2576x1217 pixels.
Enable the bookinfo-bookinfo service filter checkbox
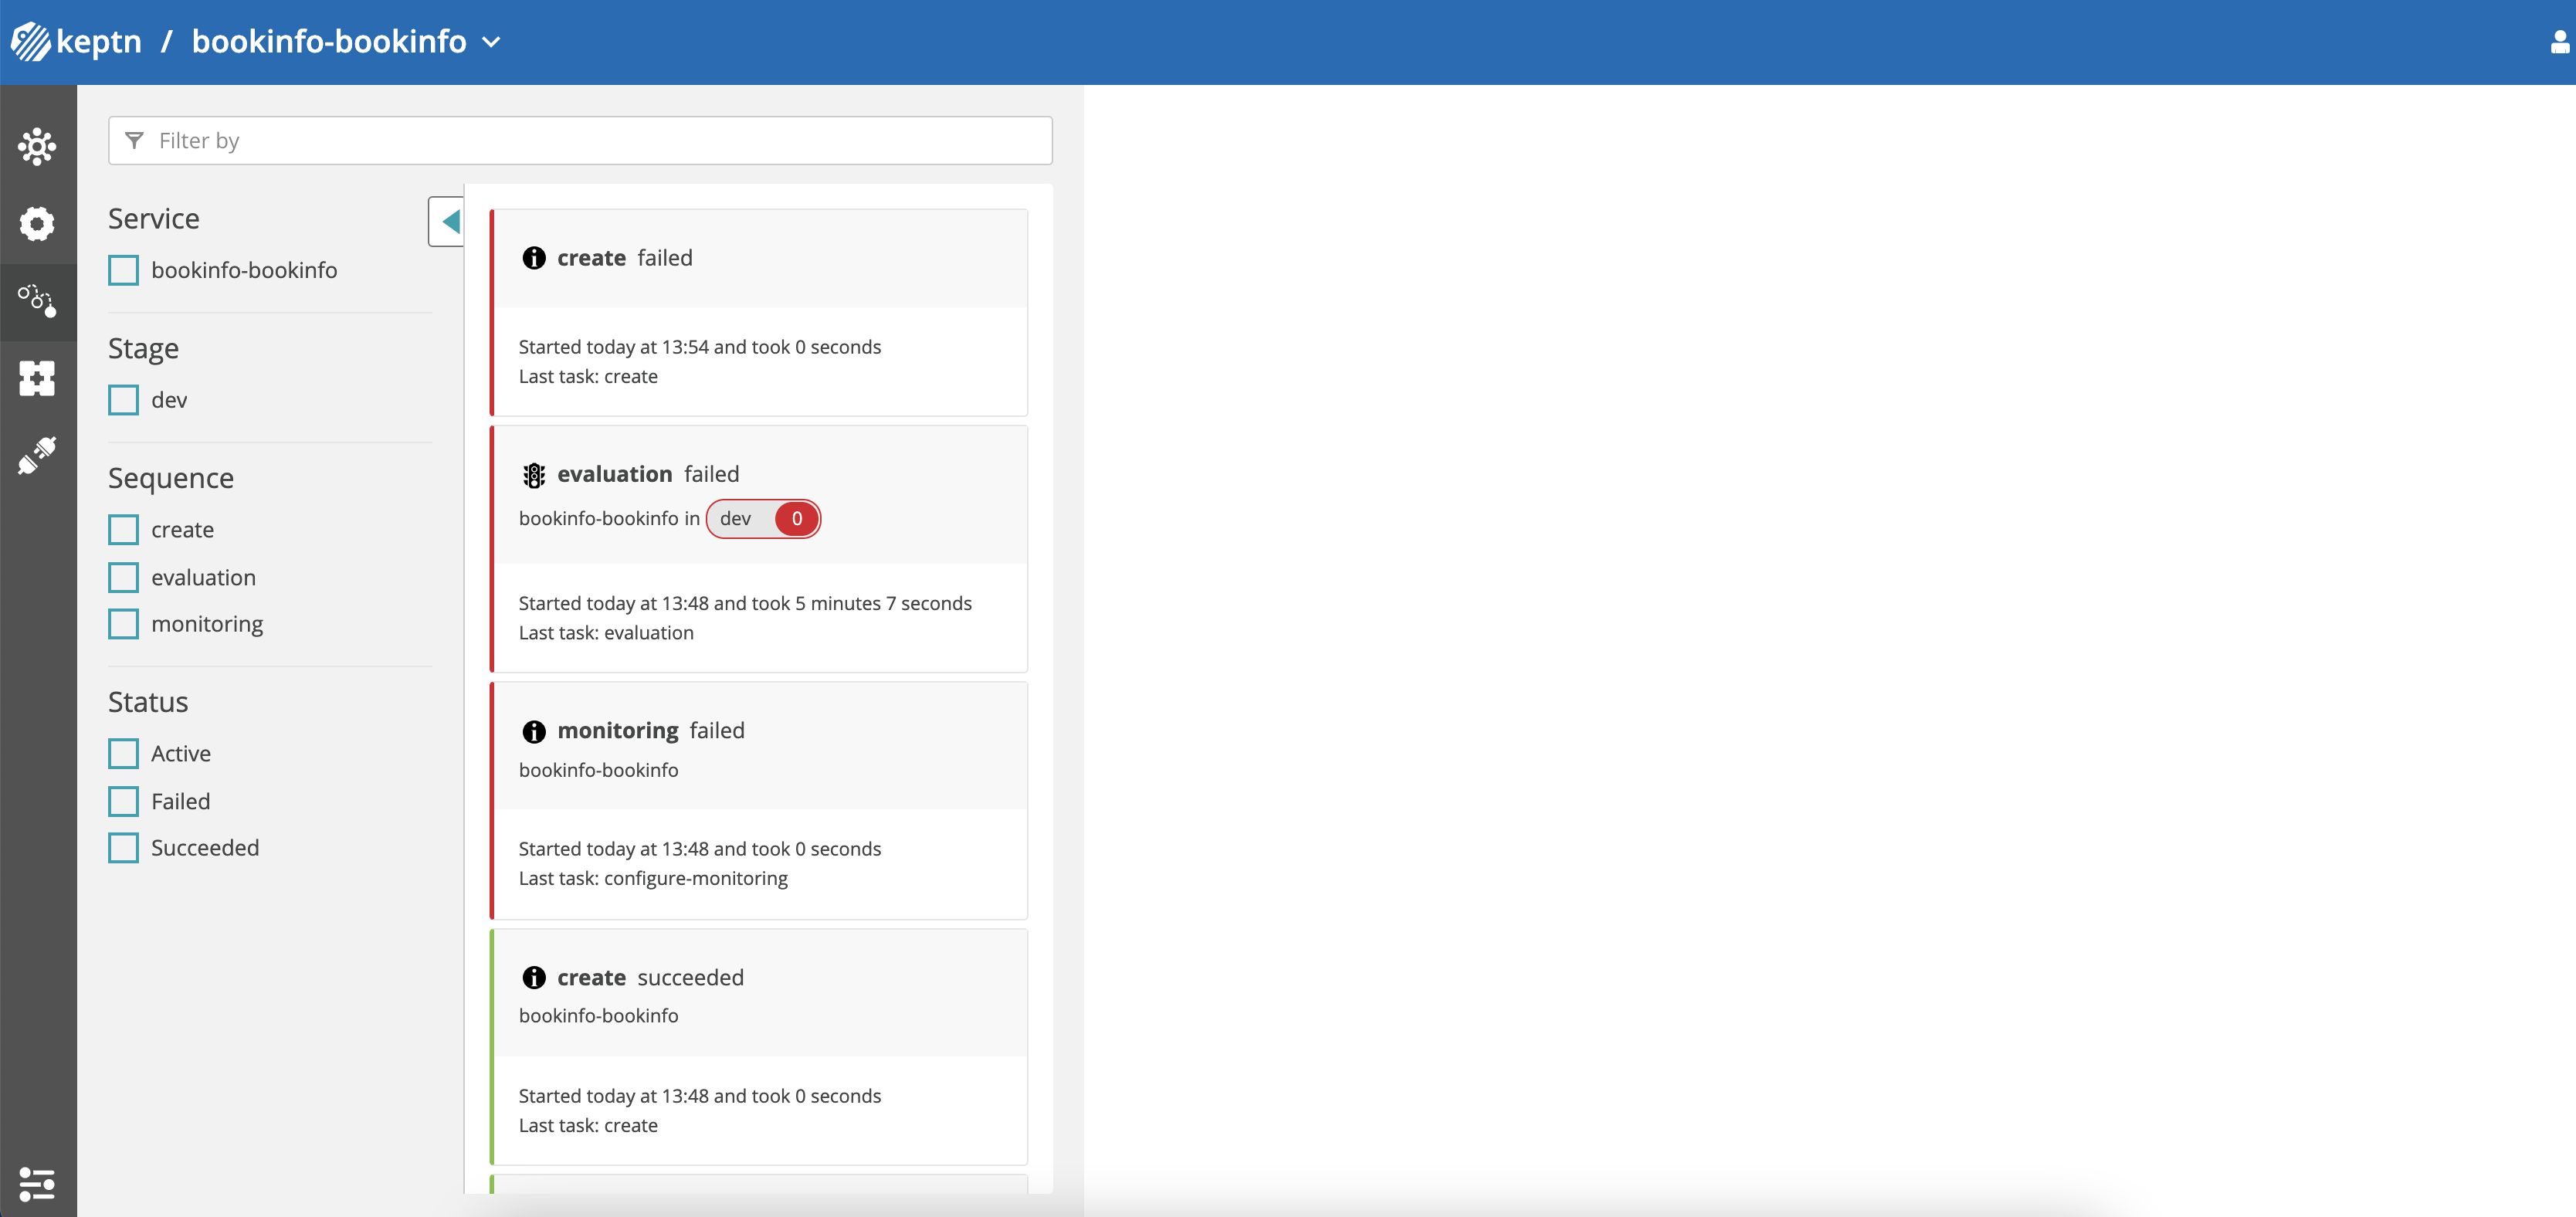click(x=124, y=270)
